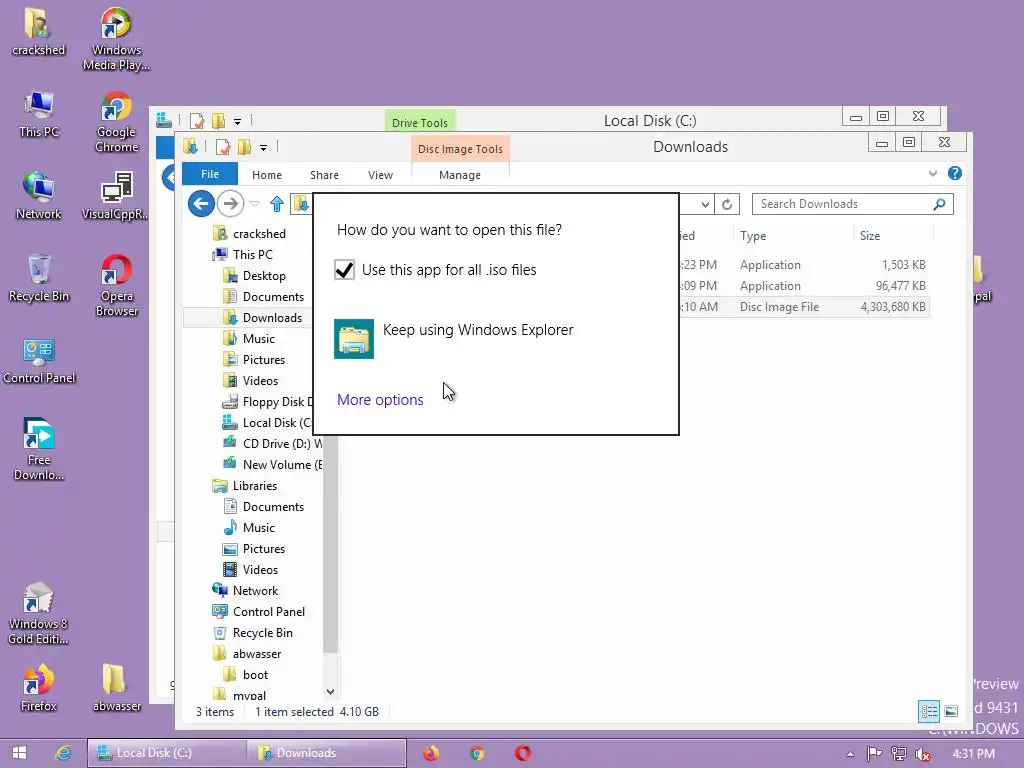The height and width of the screenshot is (768, 1024).
Task: Switch to the Share ribbon tab
Action: (x=324, y=175)
